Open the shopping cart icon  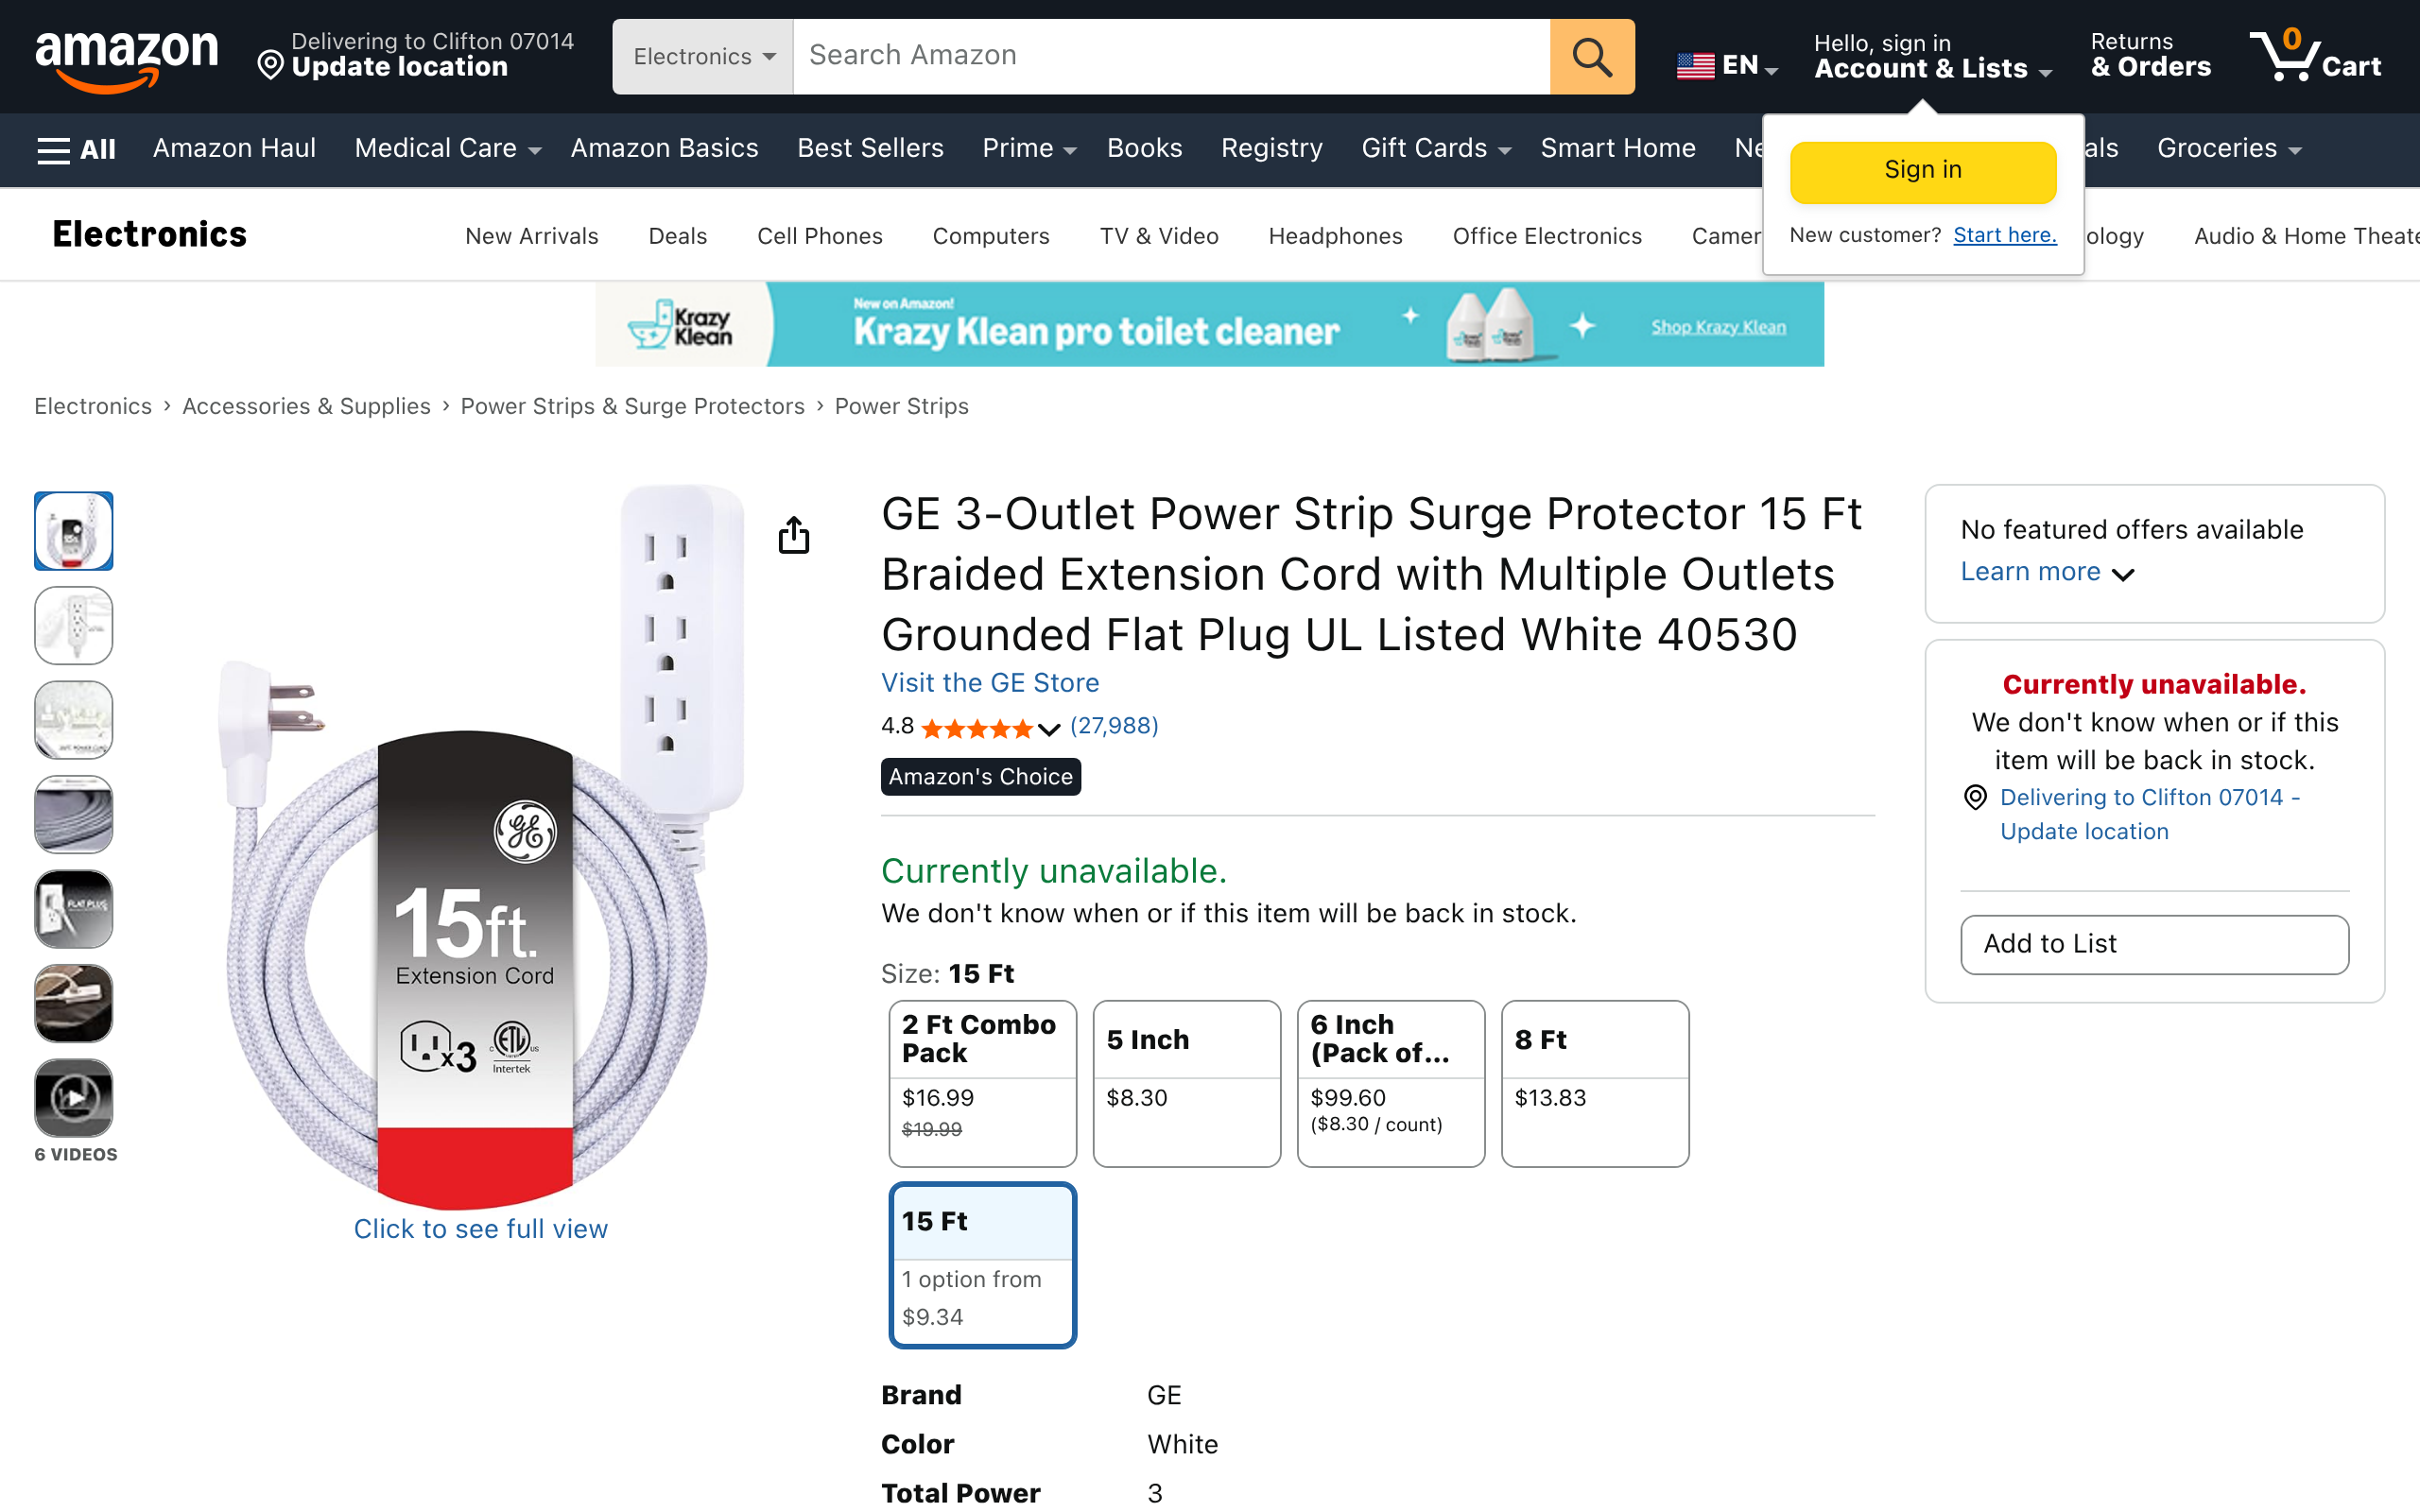pos(2314,57)
